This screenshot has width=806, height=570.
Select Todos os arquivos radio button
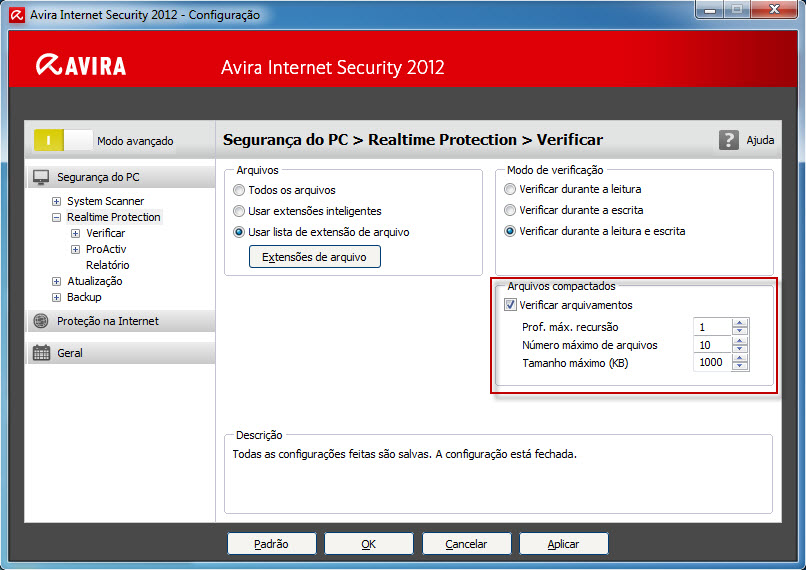[239, 190]
